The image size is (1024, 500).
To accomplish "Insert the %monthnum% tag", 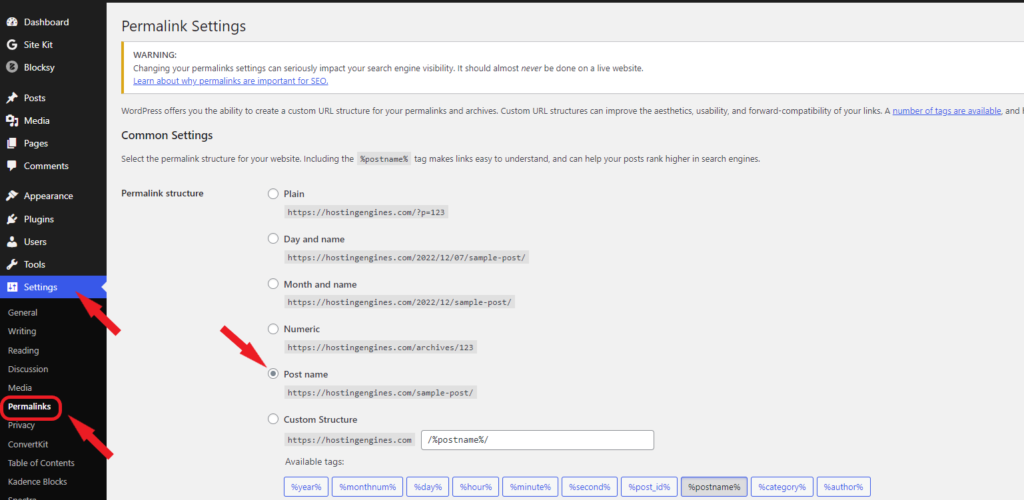I will coord(366,487).
